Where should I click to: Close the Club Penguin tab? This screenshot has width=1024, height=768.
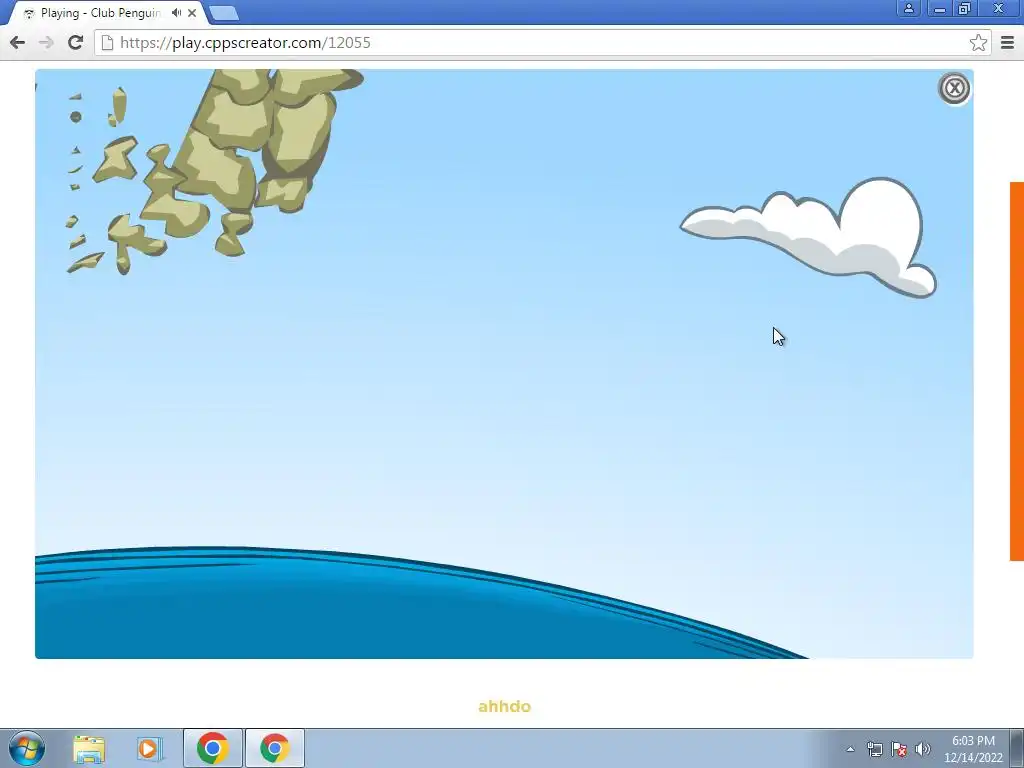192,12
